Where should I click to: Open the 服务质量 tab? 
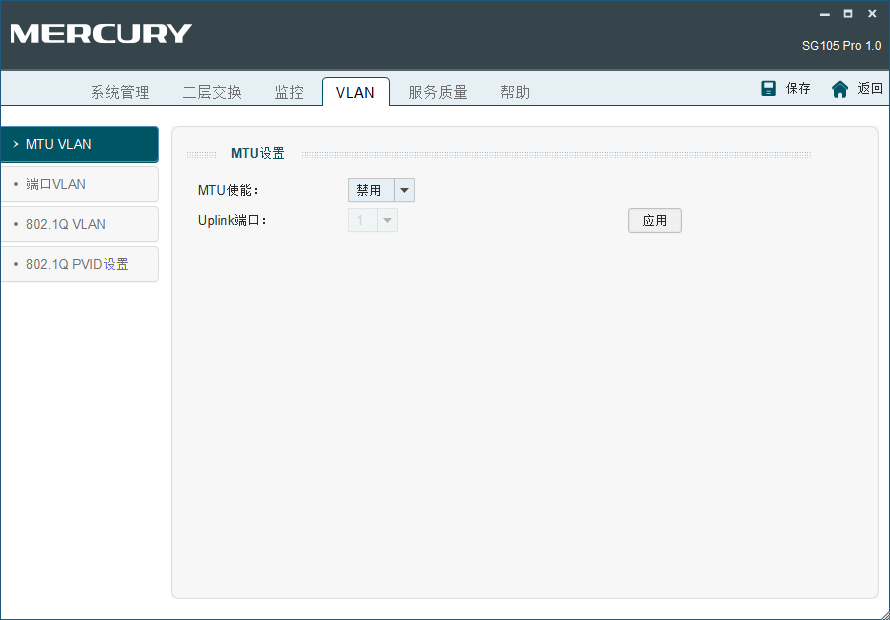click(x=438, y=92)
